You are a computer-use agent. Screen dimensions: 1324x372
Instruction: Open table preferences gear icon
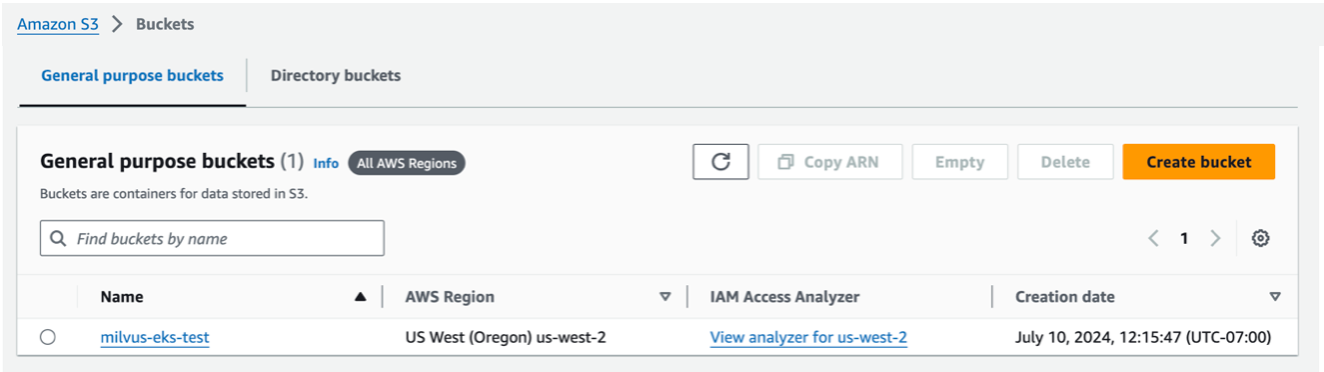(x=1260, y=238)
